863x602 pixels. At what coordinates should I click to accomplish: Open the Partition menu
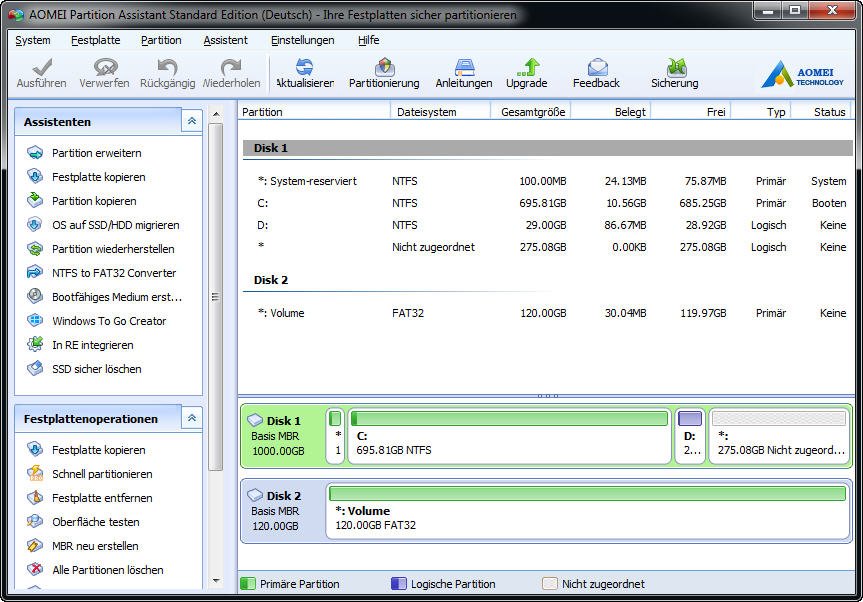(161, 40)
